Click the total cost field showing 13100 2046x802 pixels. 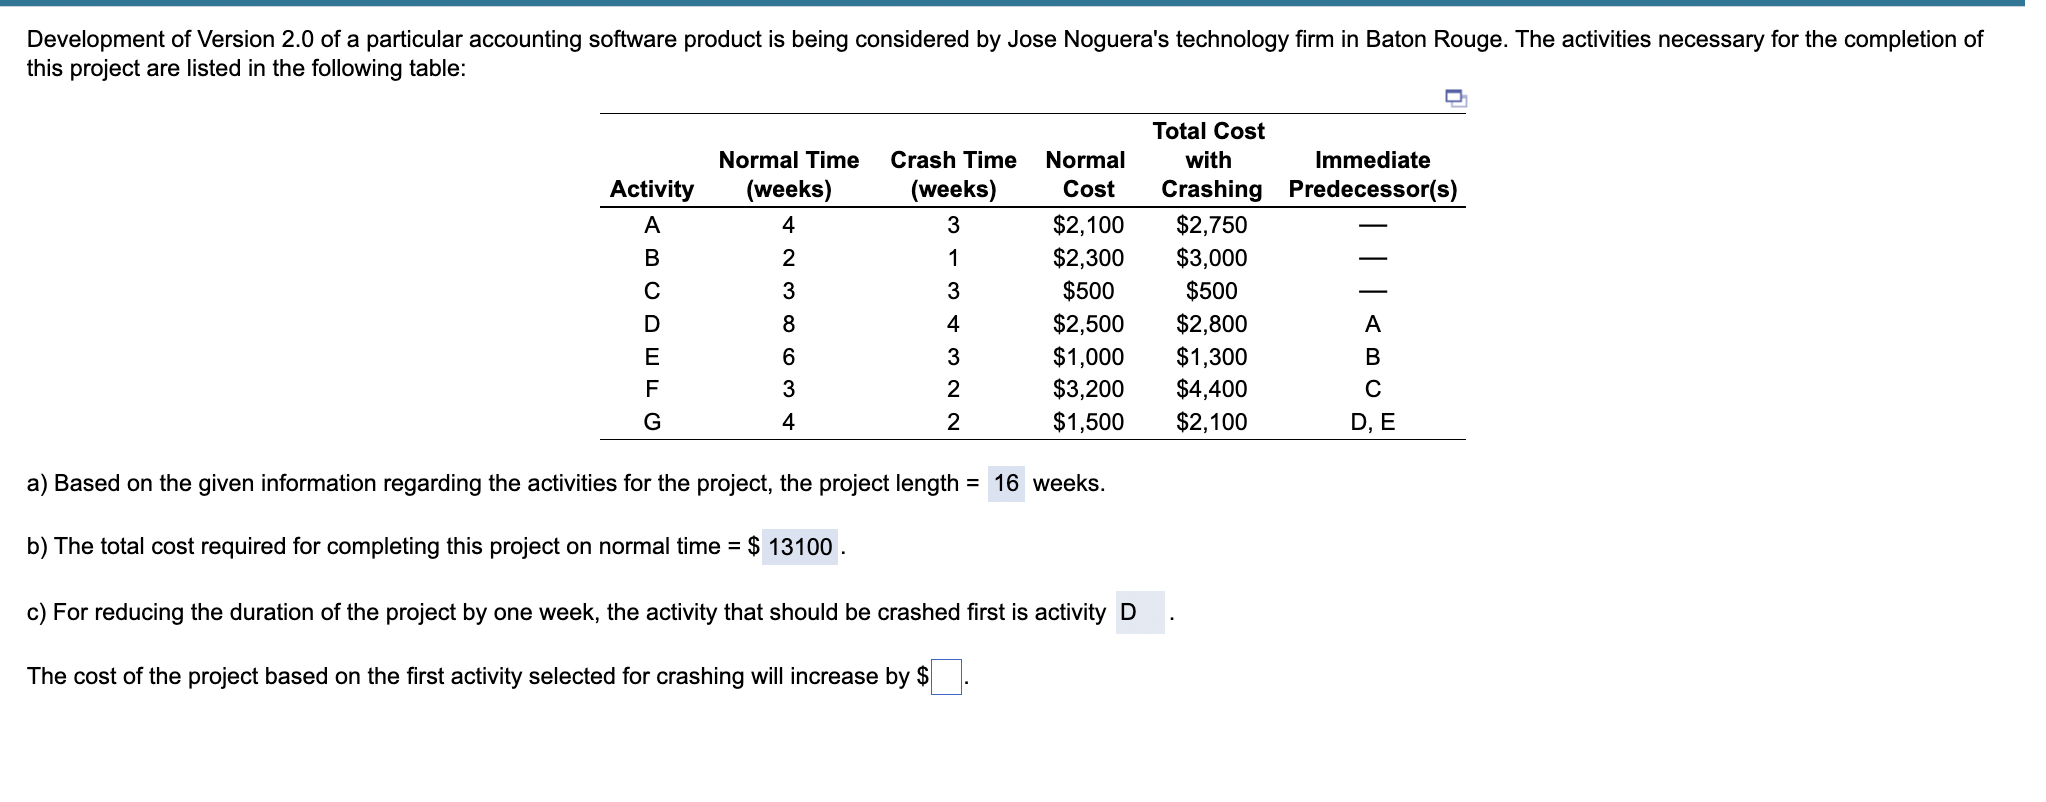[799, 547]
